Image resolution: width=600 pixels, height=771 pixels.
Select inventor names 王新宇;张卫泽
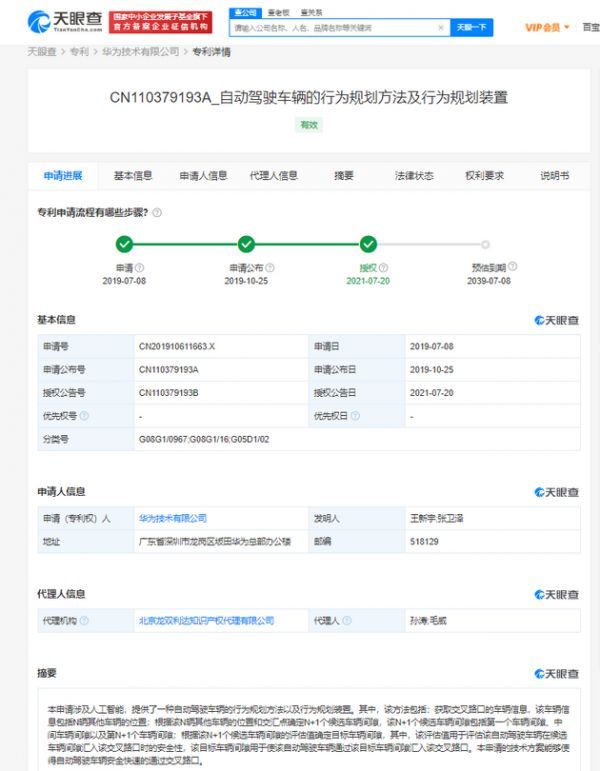coord(437,518)
